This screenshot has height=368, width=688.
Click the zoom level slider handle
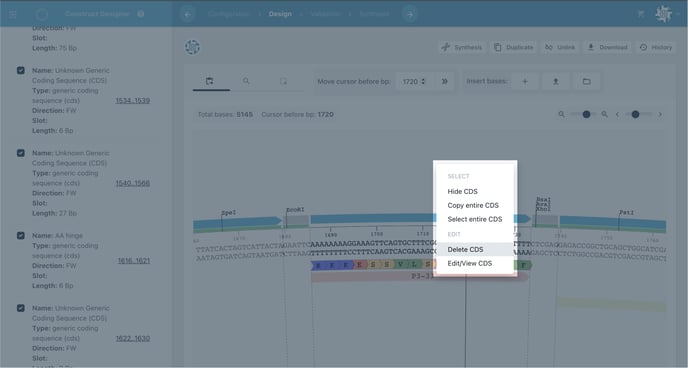(586, 114)
